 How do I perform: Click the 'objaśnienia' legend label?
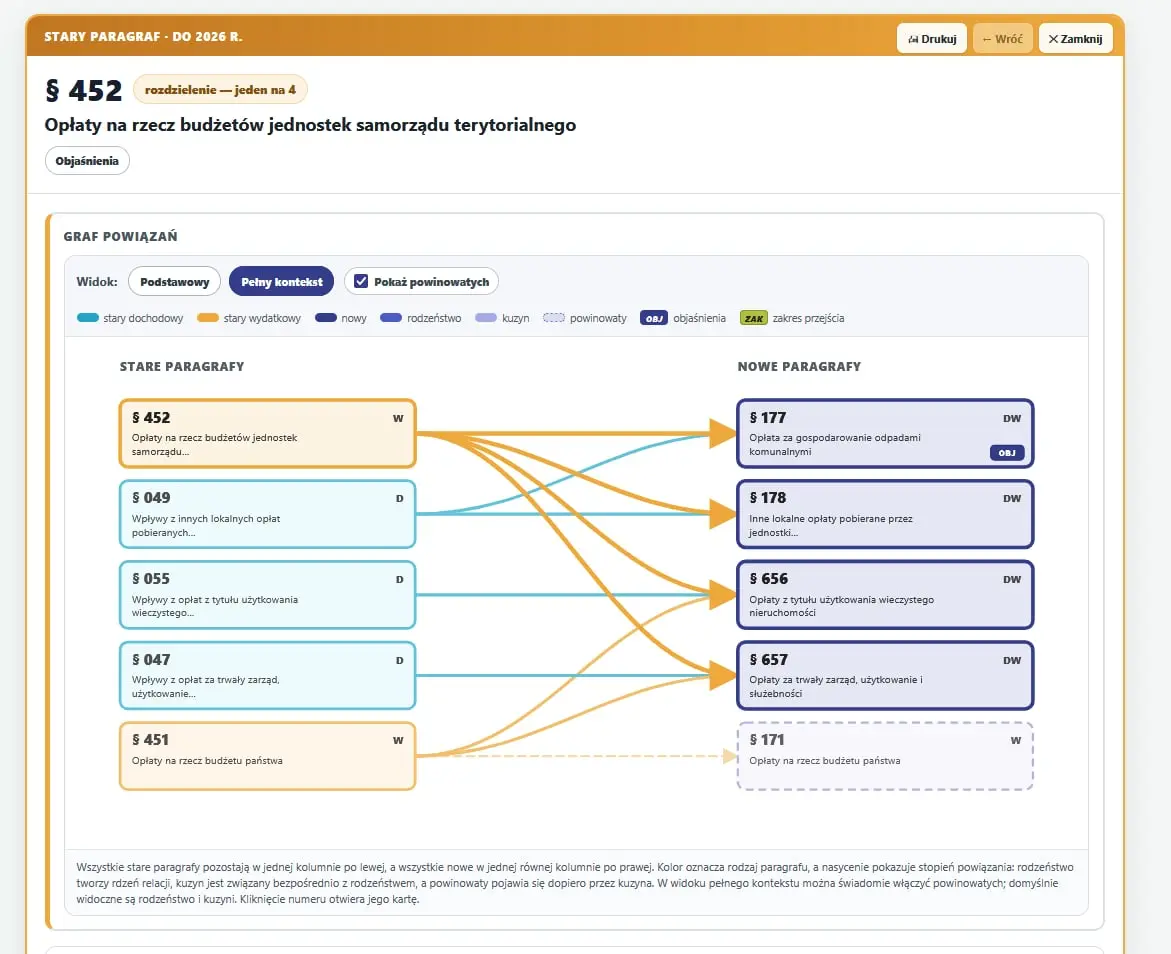[699, 318]
